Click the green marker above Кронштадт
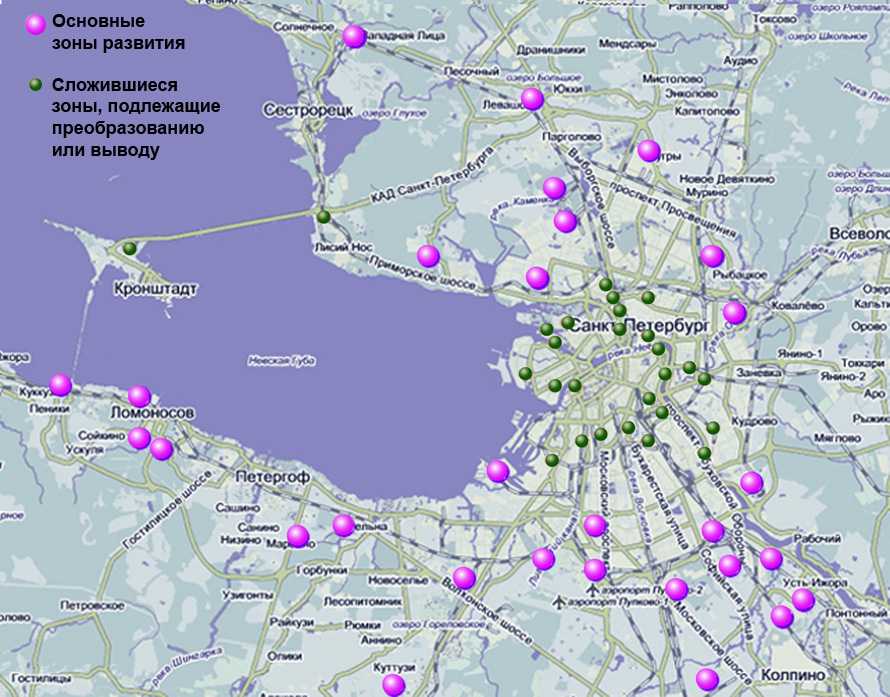 [x=130, y=248]
